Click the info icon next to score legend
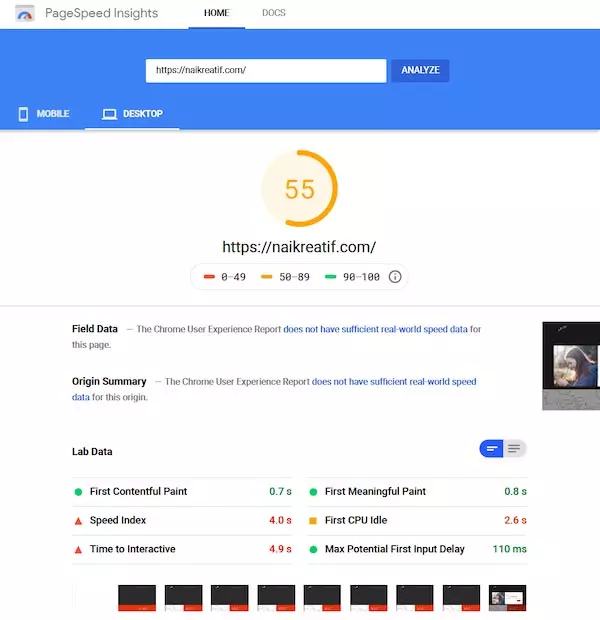This screenshot has width=600, height=620. tap(395, 277)
